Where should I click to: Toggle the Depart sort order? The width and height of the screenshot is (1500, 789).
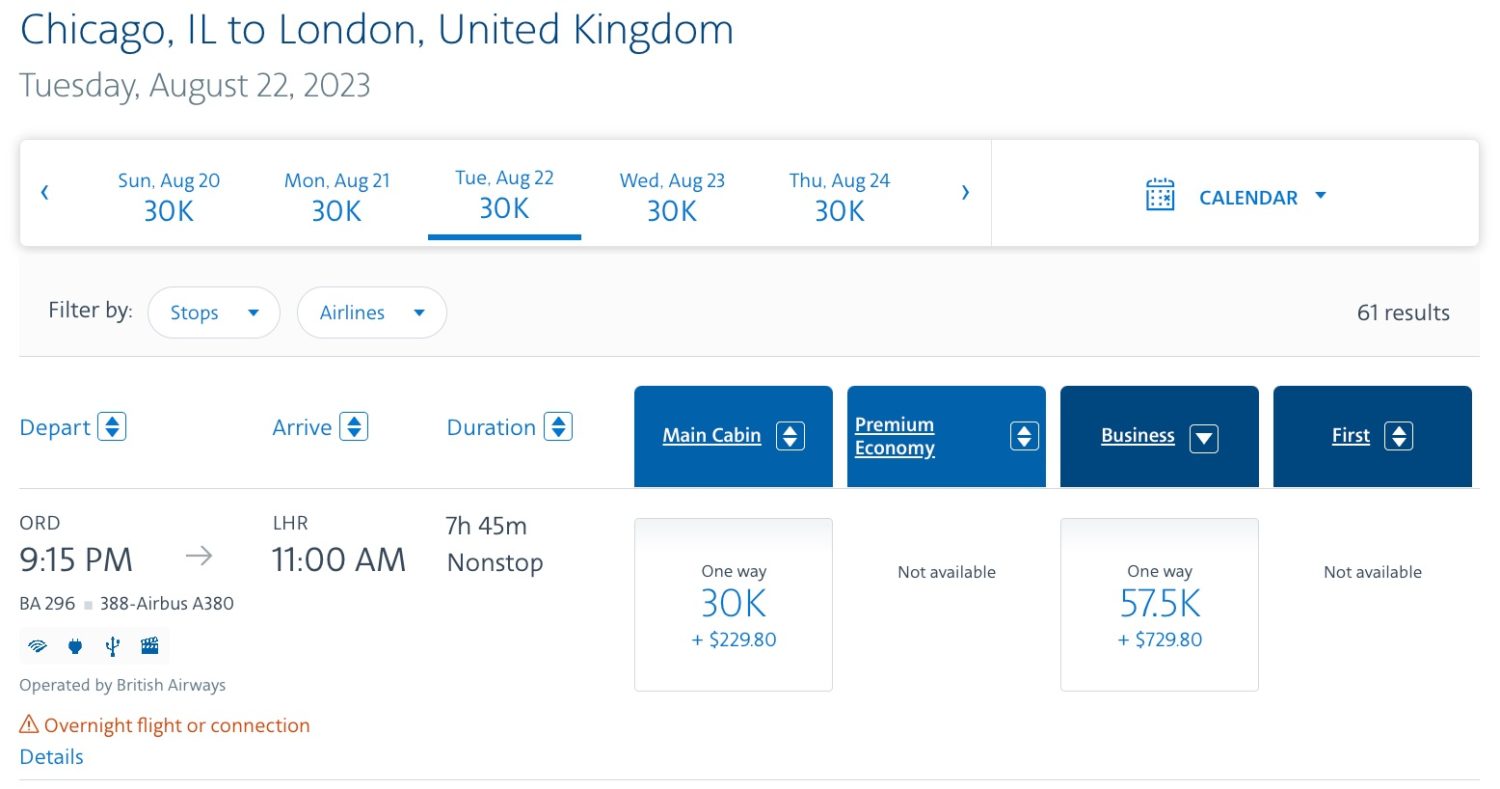pos(113,426)
